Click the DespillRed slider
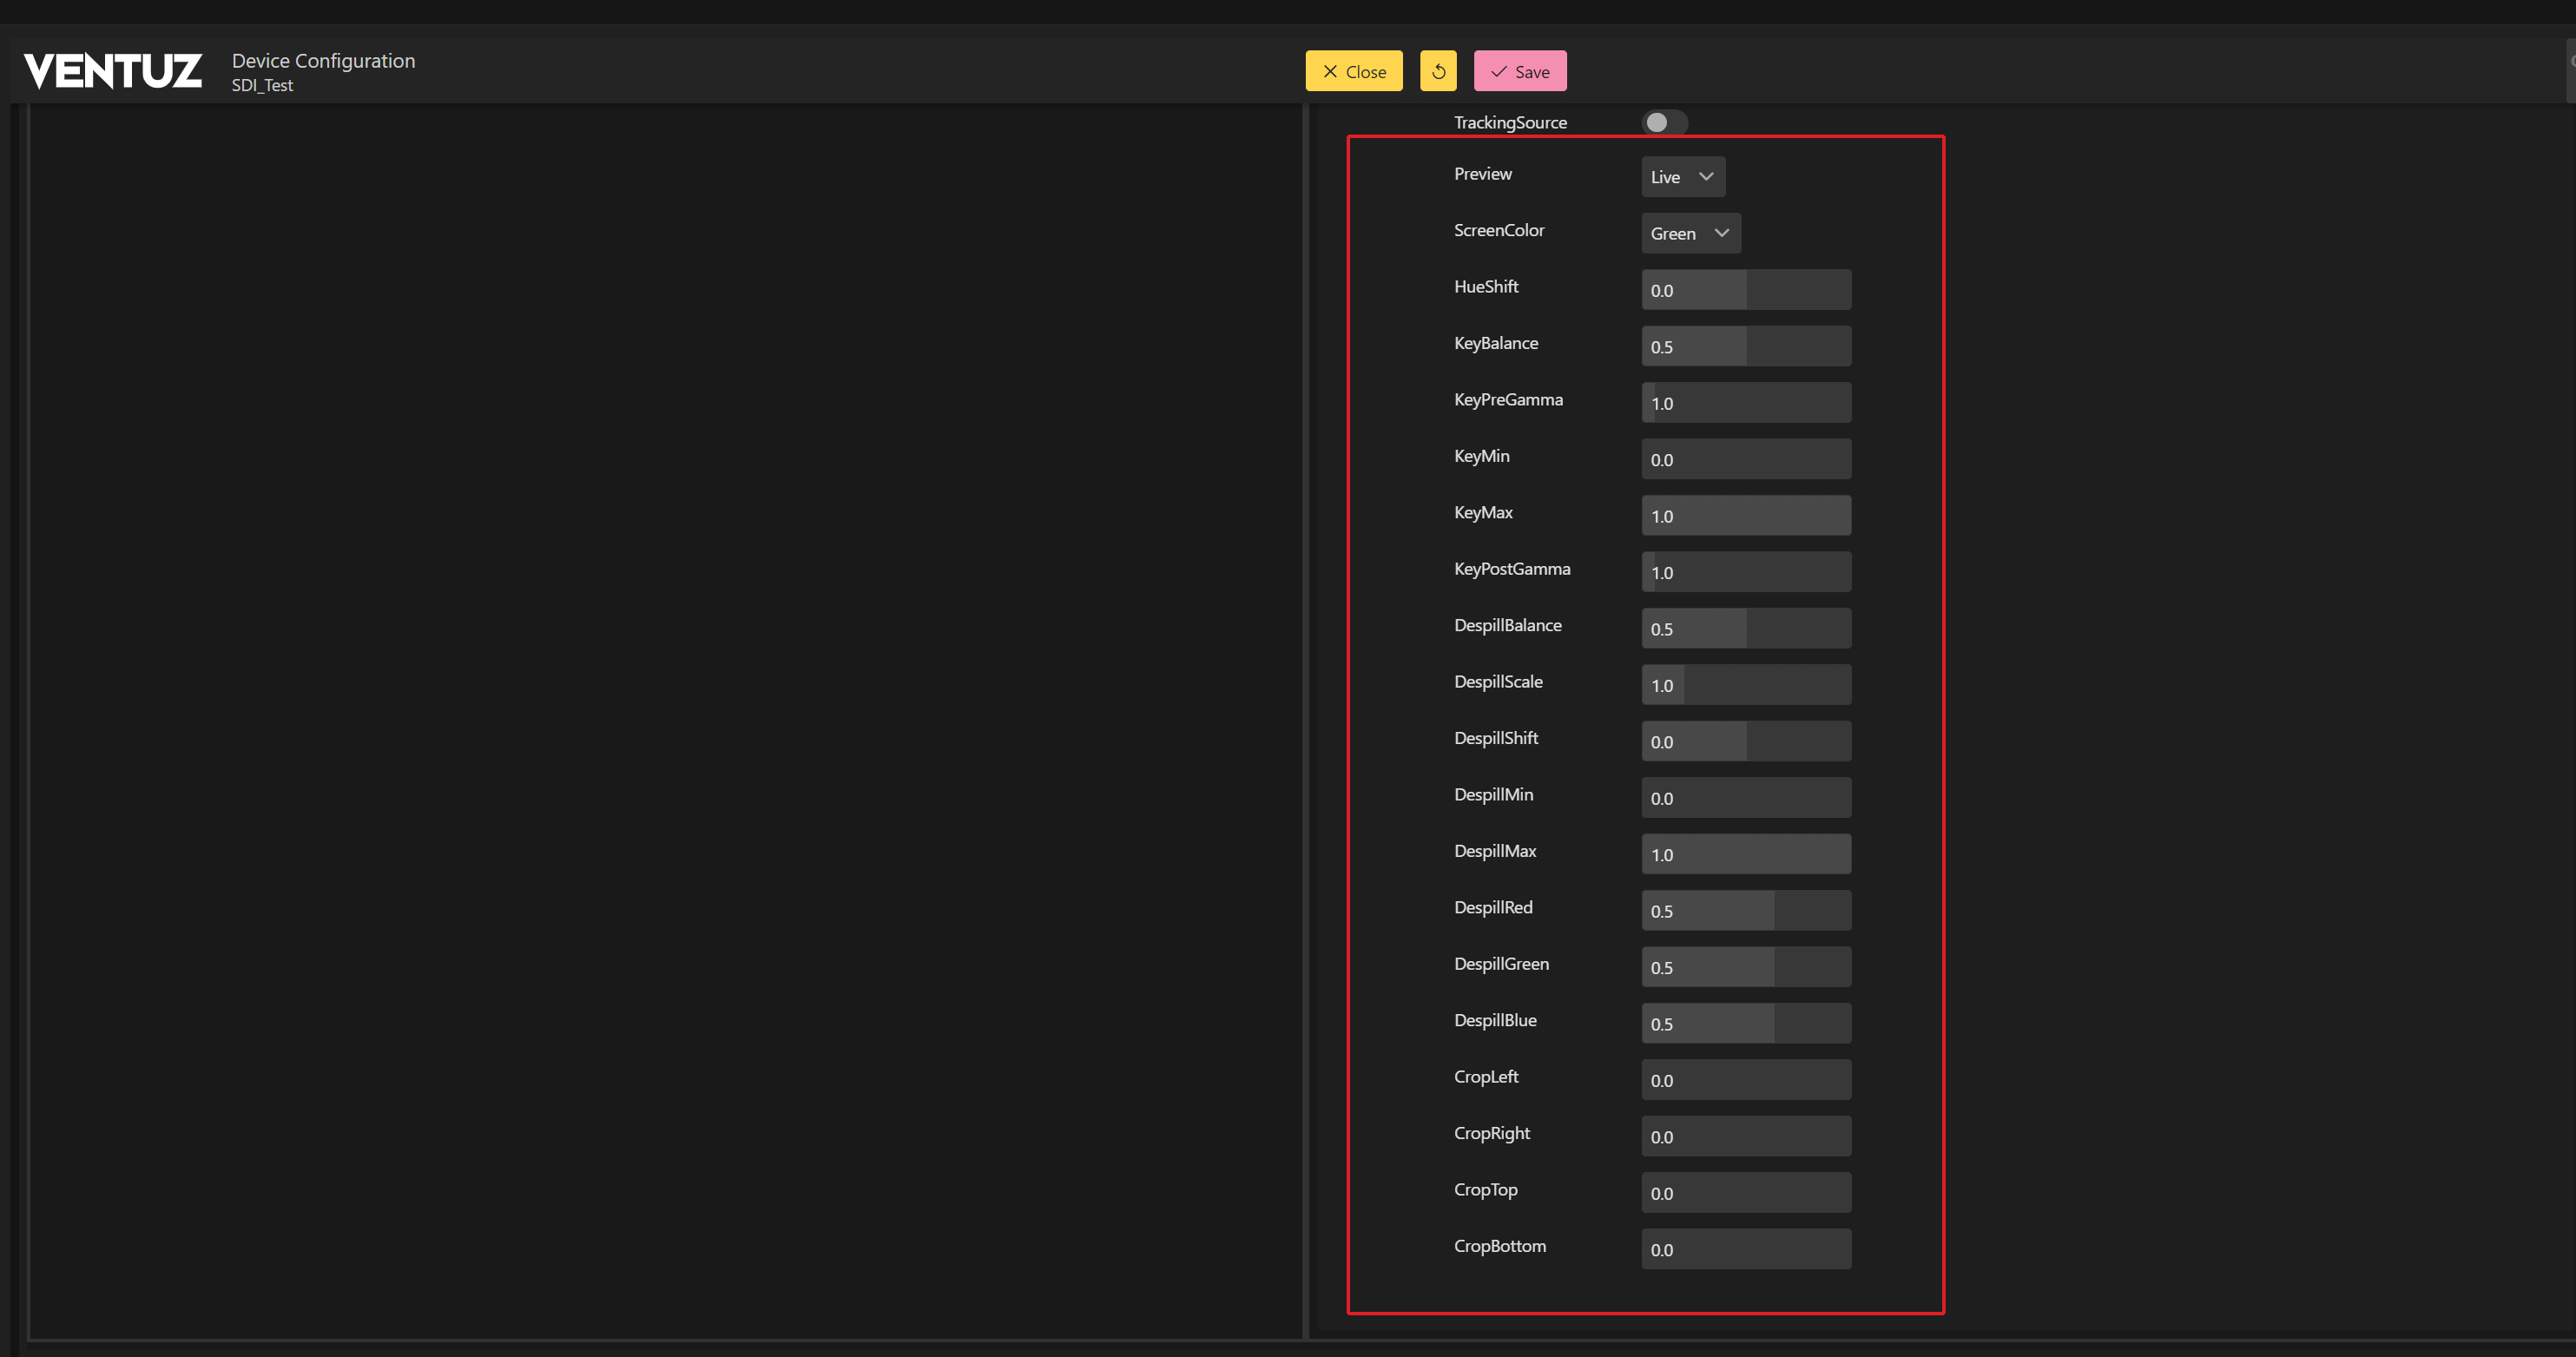The height and width of the screenshot is (1357, 2576). pos(1745,911)
